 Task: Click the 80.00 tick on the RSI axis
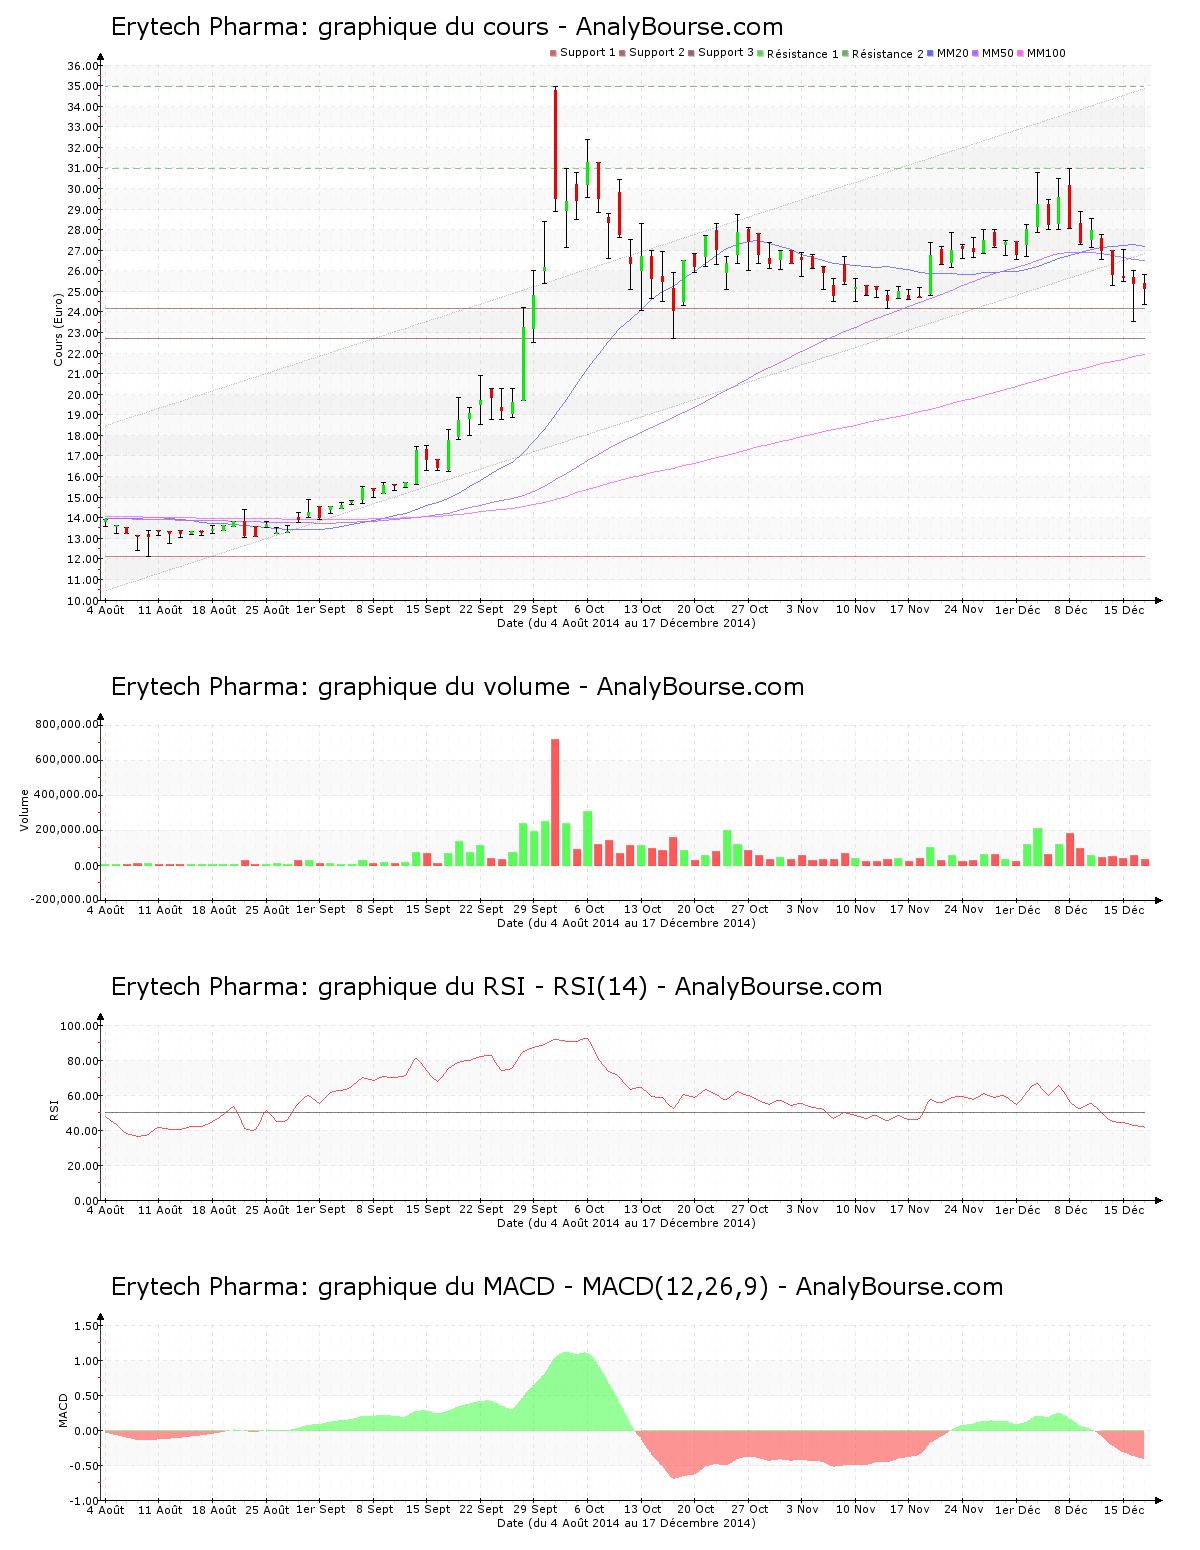click(x=83, y=1061)
